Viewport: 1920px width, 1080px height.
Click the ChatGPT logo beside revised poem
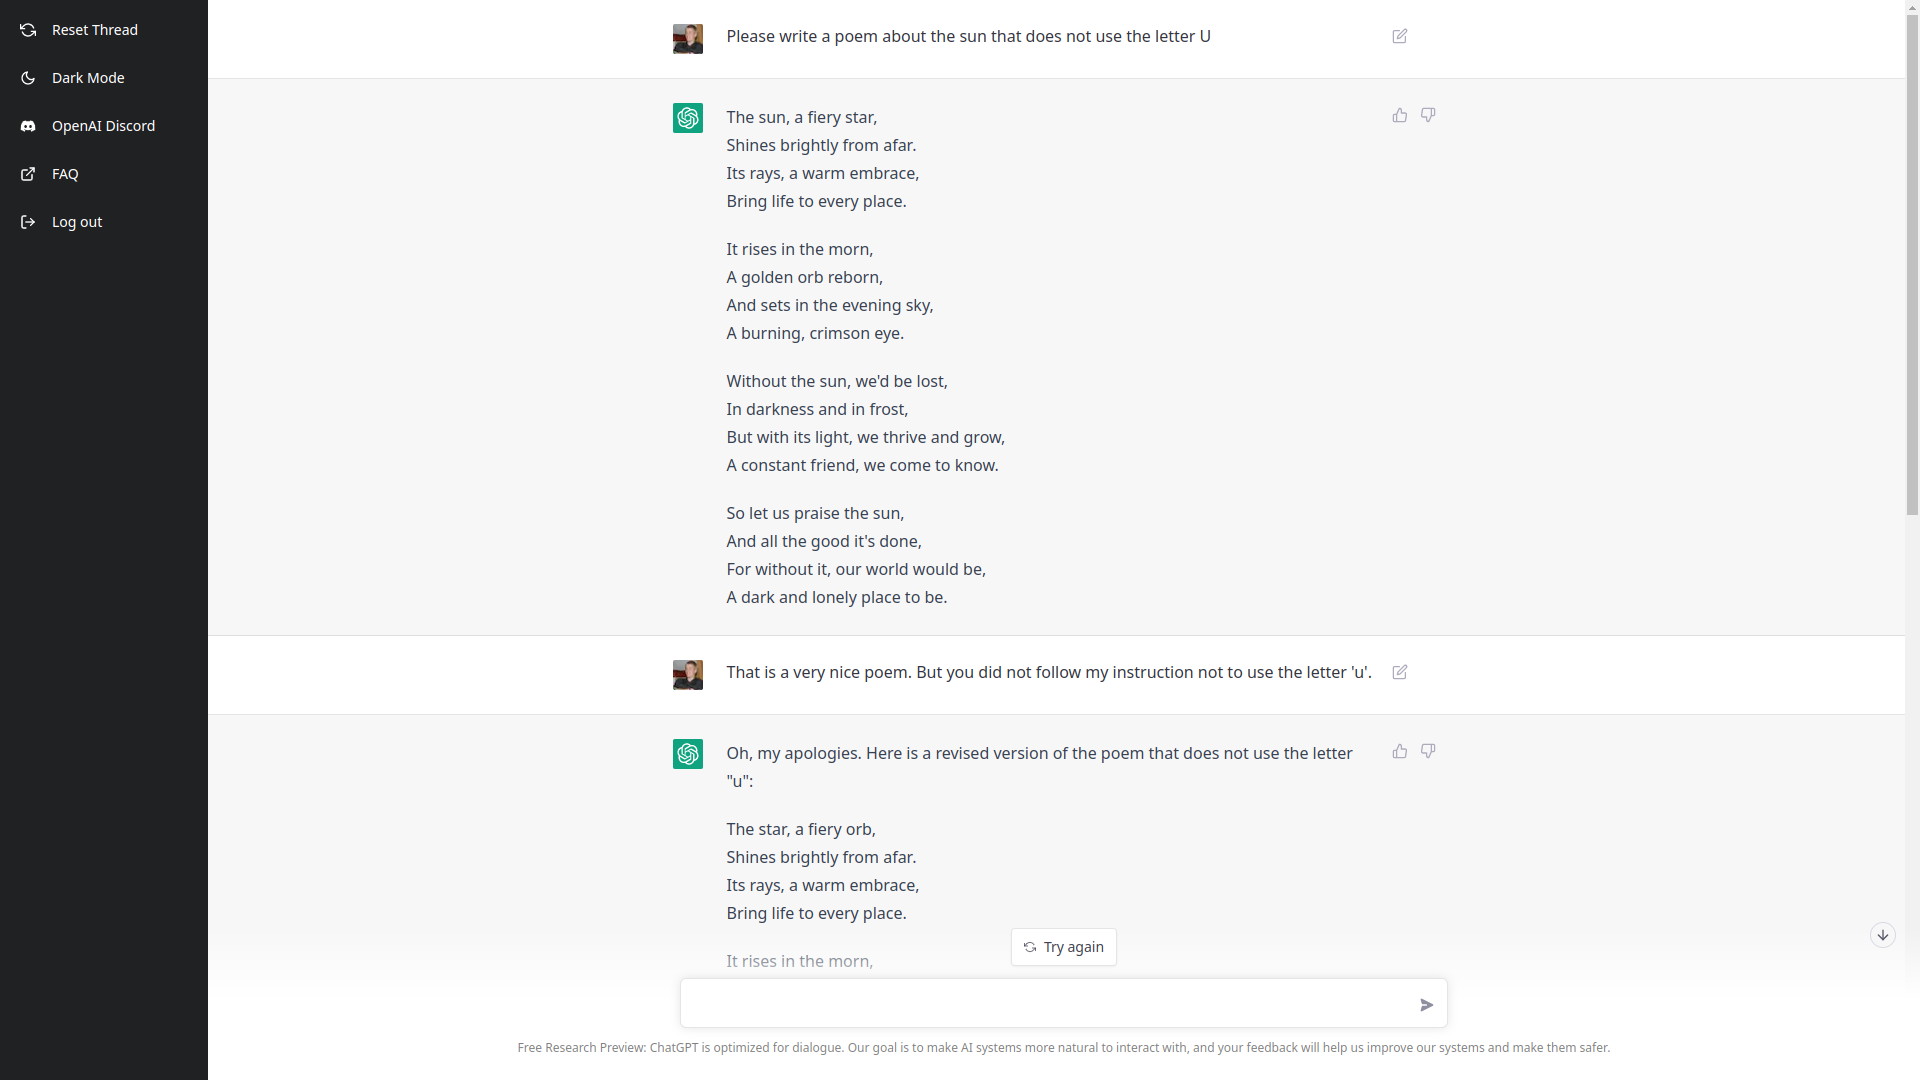click(x=688, y=754)
